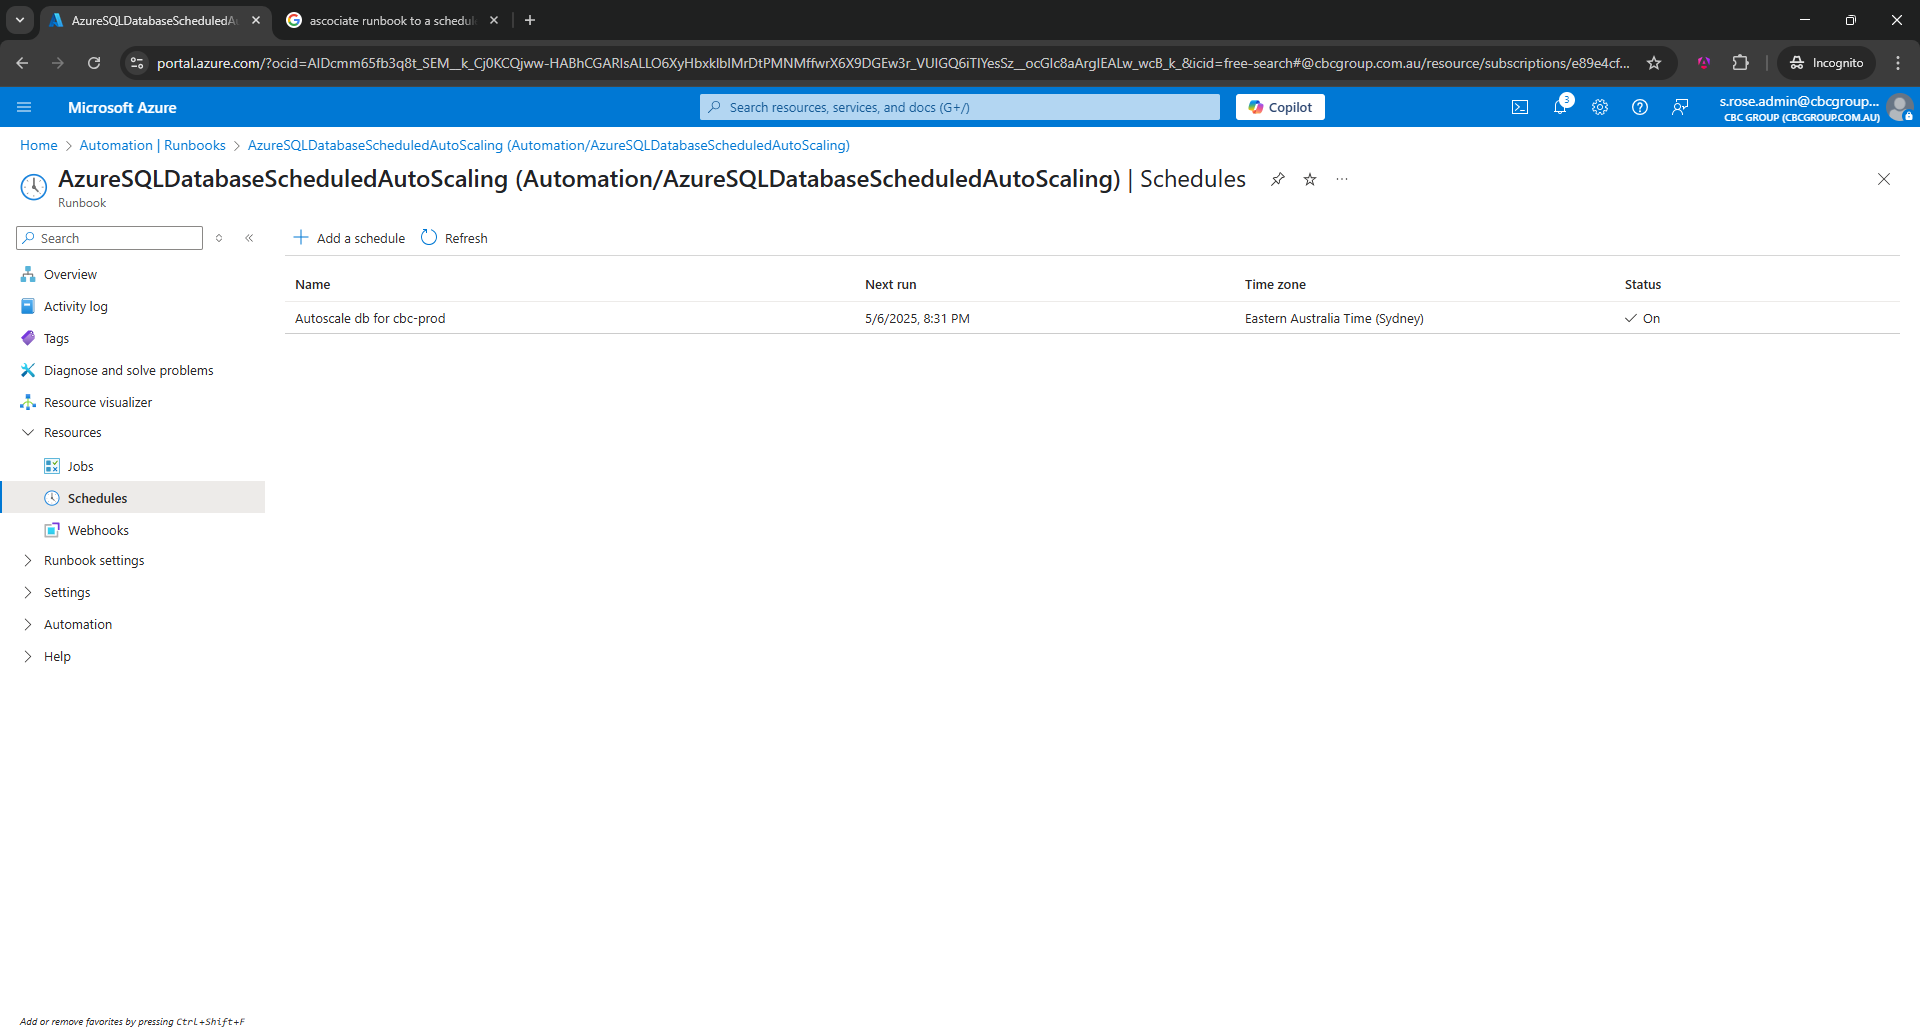Add the runbook to favorites star
1920x1032 pixels.
[x=1310, y=179]
